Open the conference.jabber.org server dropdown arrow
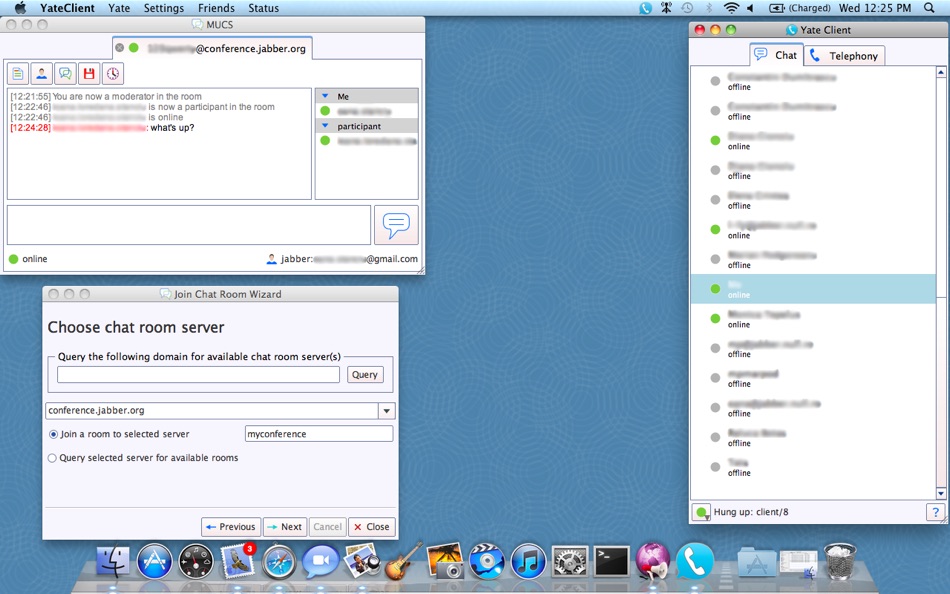Image resolution: width=950 pixels, height=594 pixels. (387, 411)
